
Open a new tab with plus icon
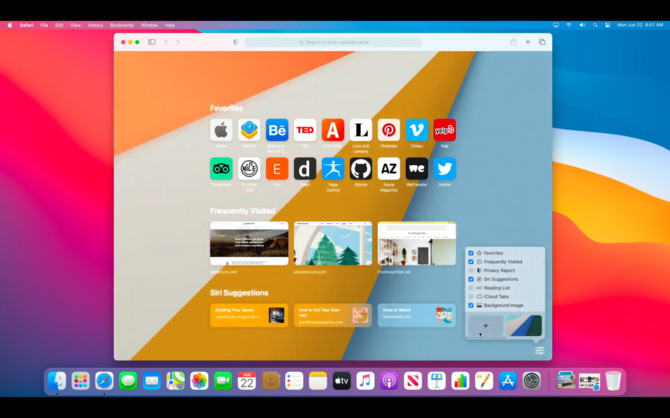click(528, 42)
